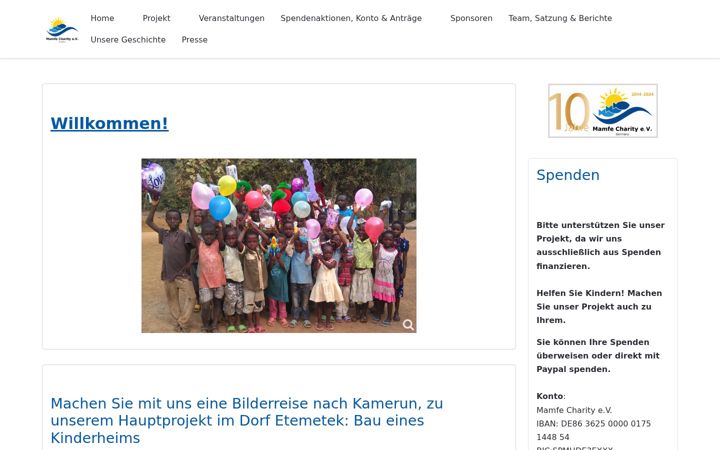Click the Willkommen! heading link
Image resolution: width=720 pixels, height=450 pixels.
109,124
